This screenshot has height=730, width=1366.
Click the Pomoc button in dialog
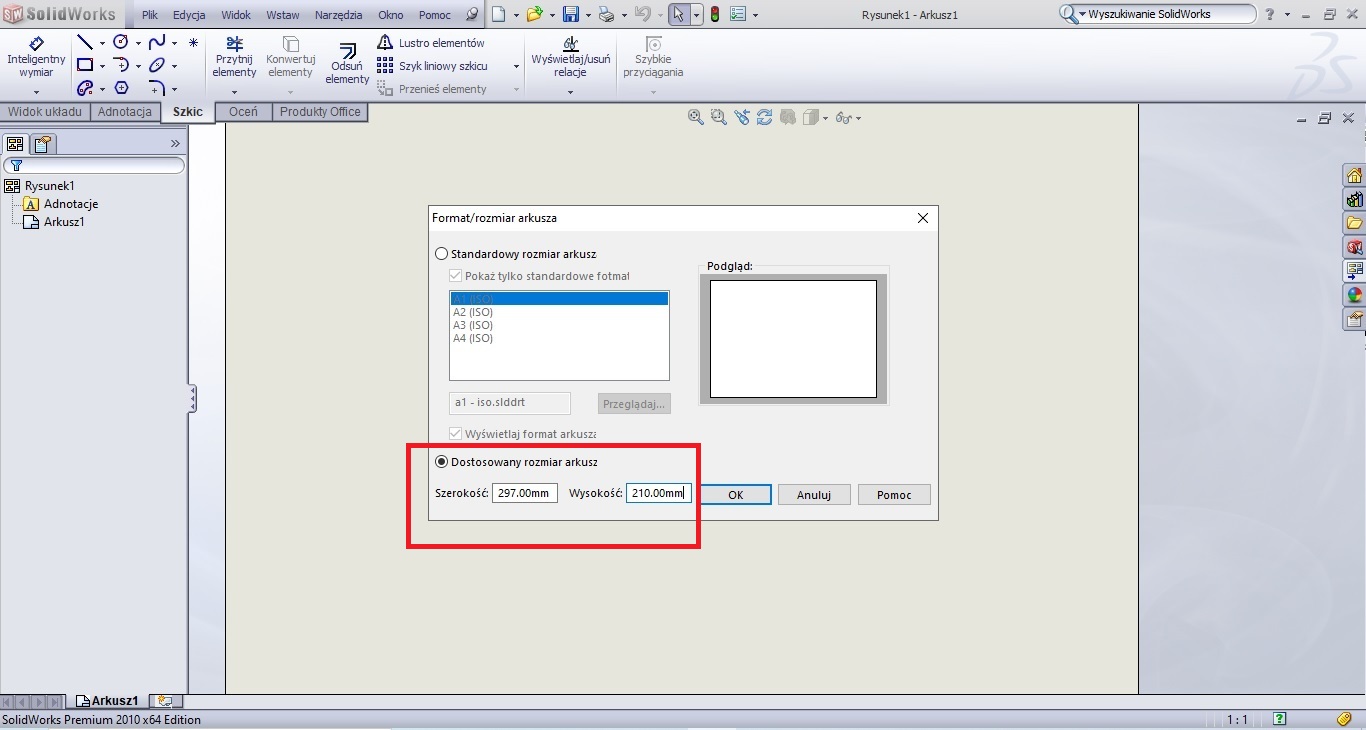click(894, 494)
